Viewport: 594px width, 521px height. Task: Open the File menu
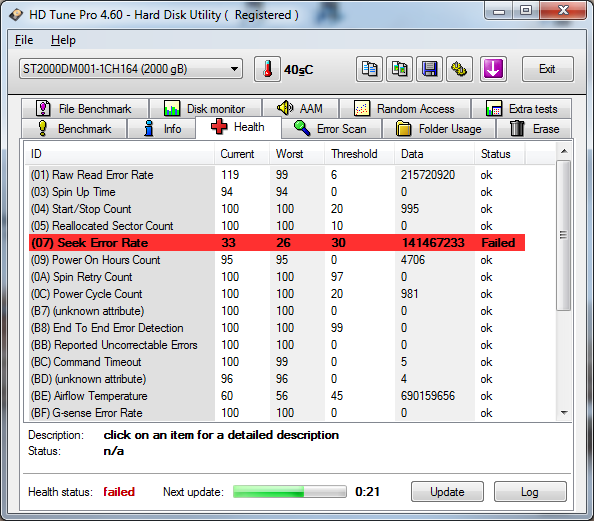tap(24, 40)
